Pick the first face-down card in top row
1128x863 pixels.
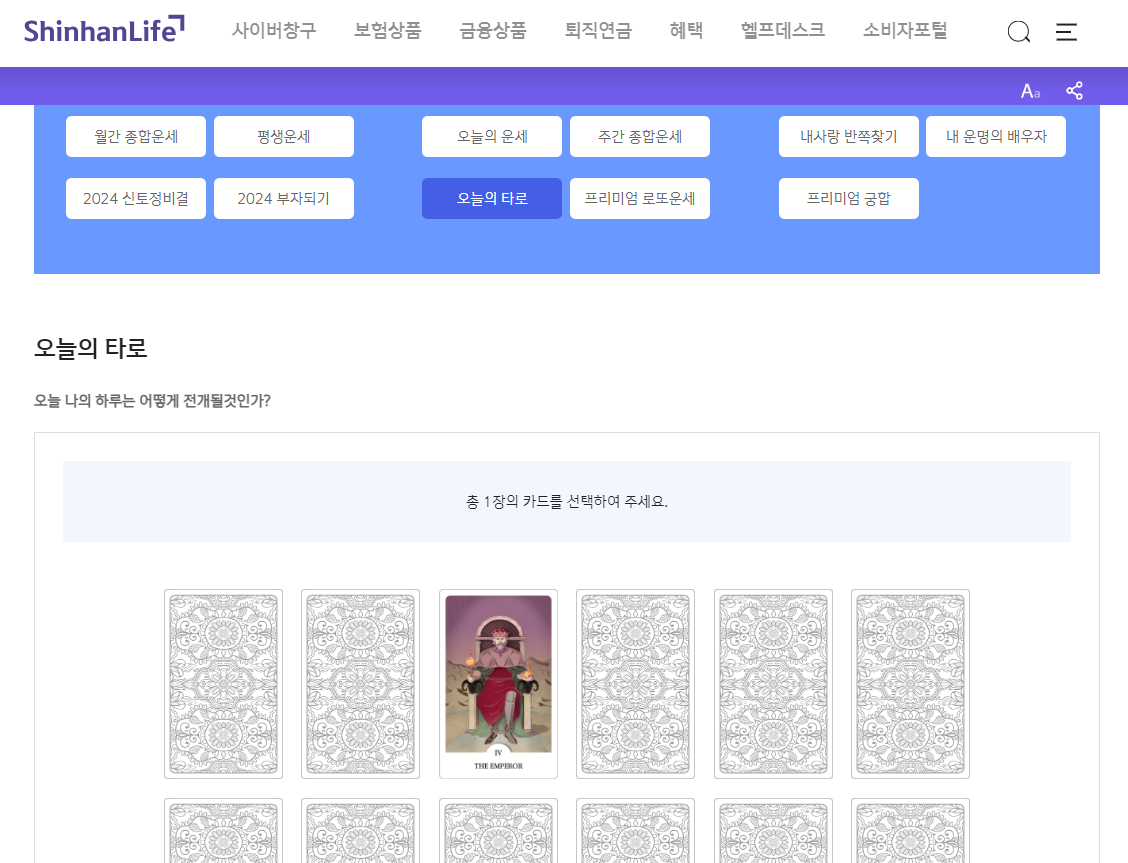(224, 684)
